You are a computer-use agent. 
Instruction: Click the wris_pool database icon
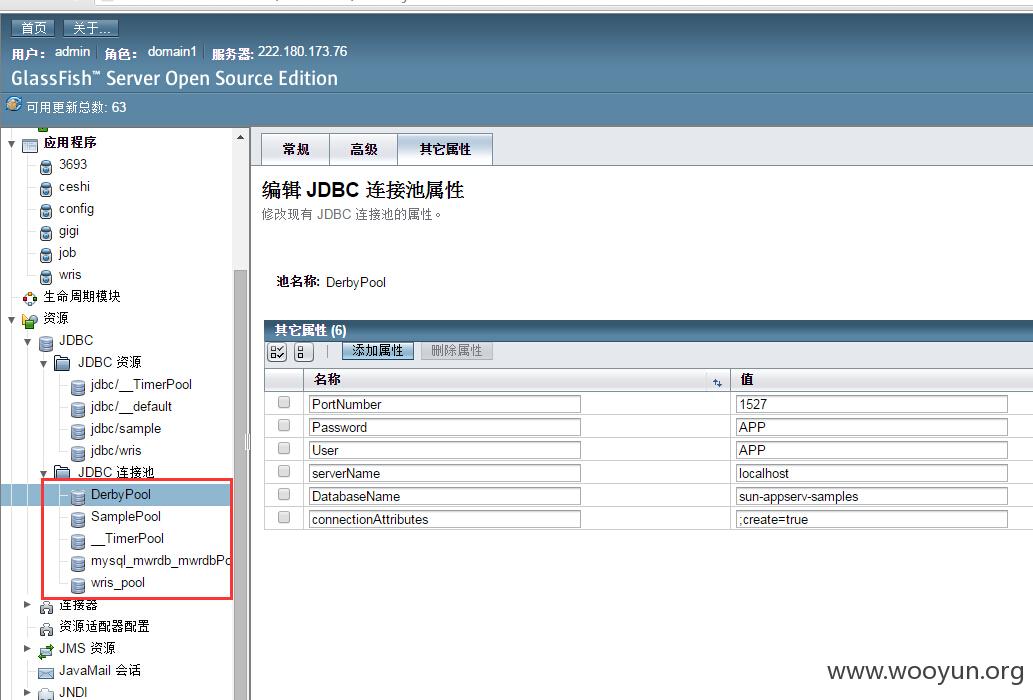coord(78,585)
